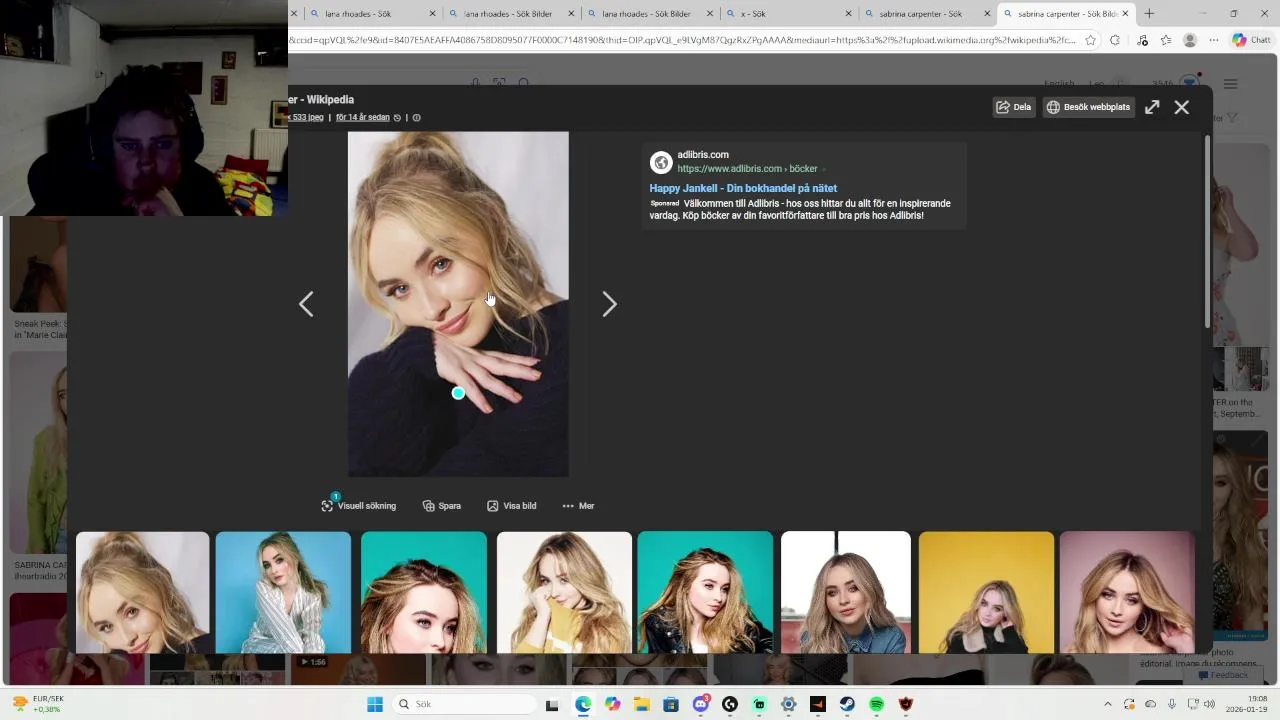Click Besök webbplats button
This screenshot has width=1280, height=720.
pos(1088,107)
